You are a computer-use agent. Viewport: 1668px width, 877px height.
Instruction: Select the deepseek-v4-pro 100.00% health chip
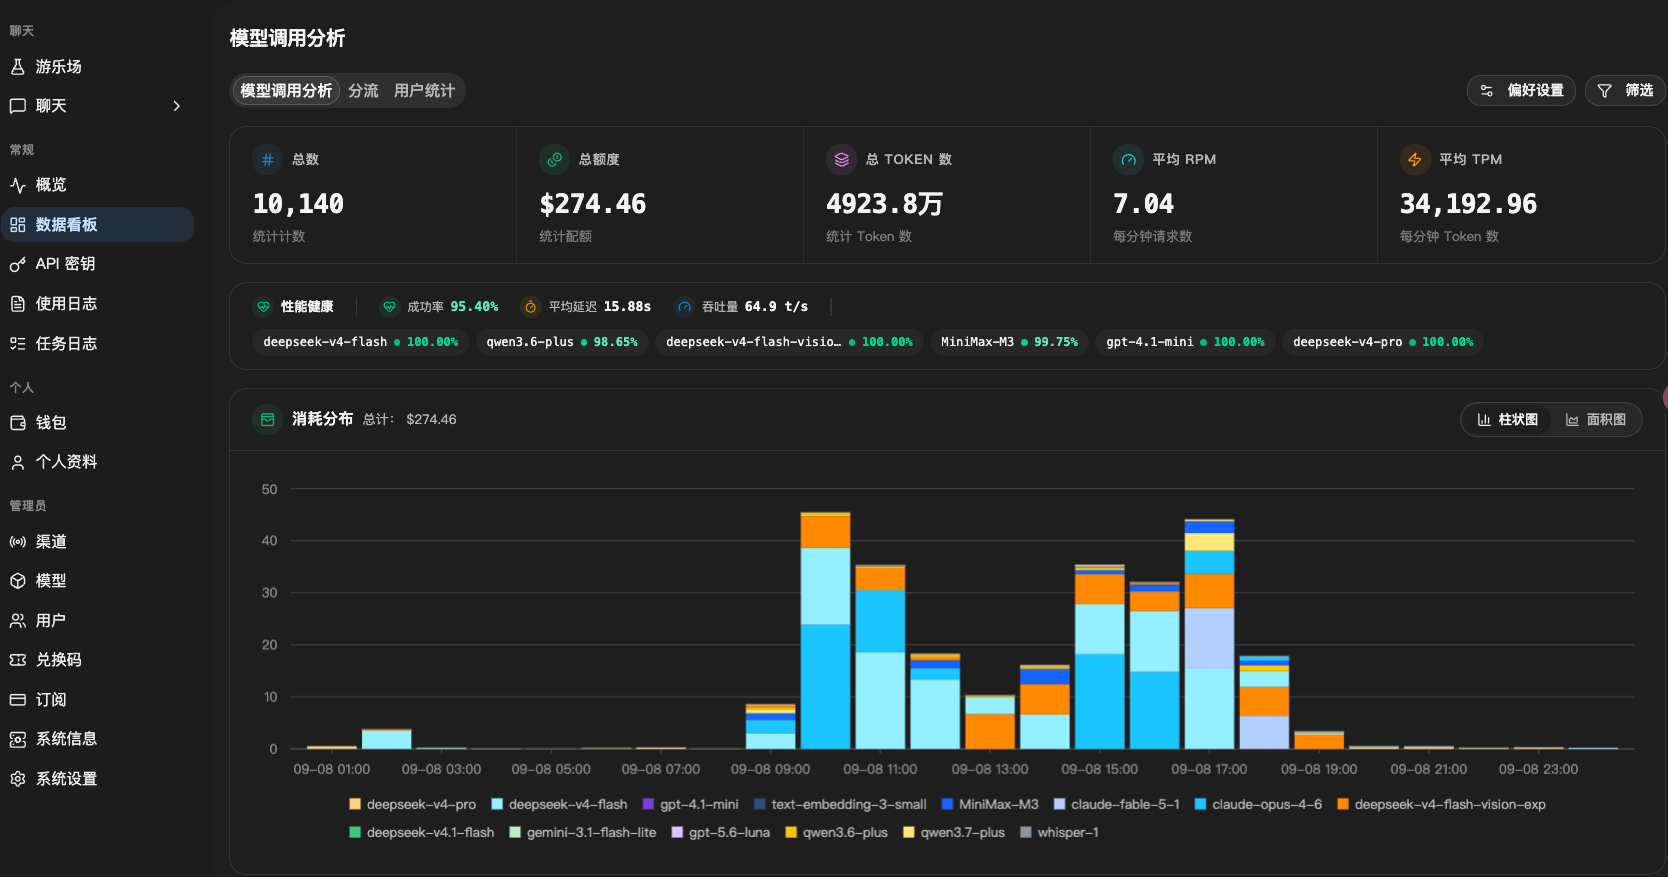pyautogui.click(x=1383, y=342)
